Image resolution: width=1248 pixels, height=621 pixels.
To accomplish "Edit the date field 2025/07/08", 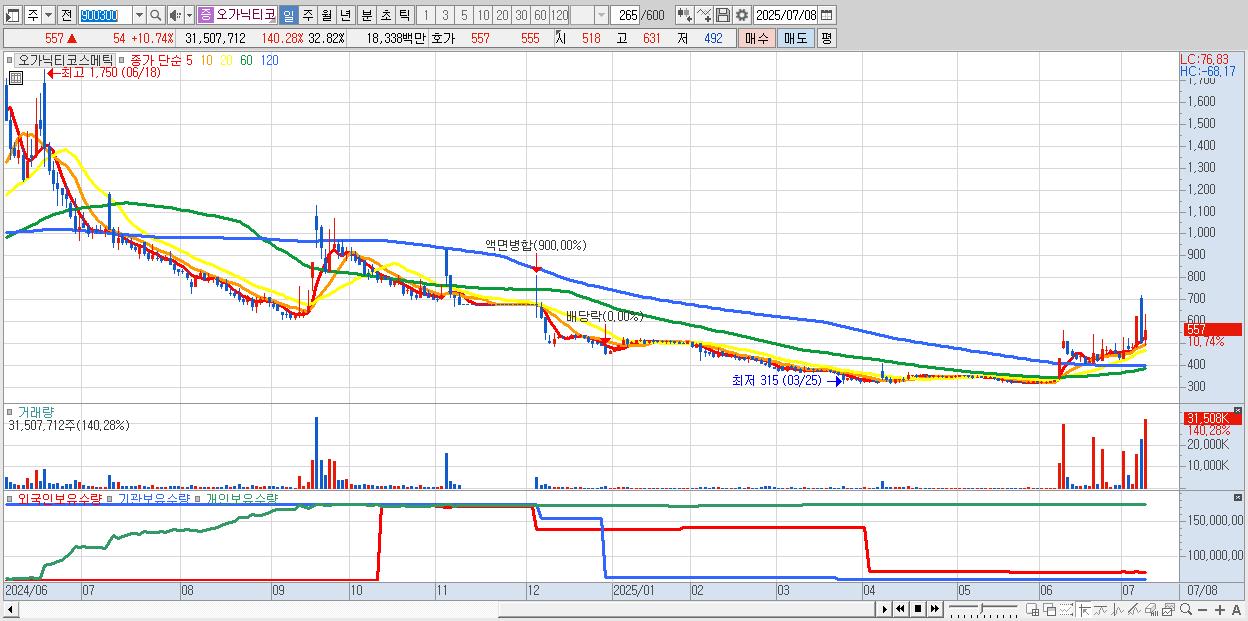I will point(786,15).
